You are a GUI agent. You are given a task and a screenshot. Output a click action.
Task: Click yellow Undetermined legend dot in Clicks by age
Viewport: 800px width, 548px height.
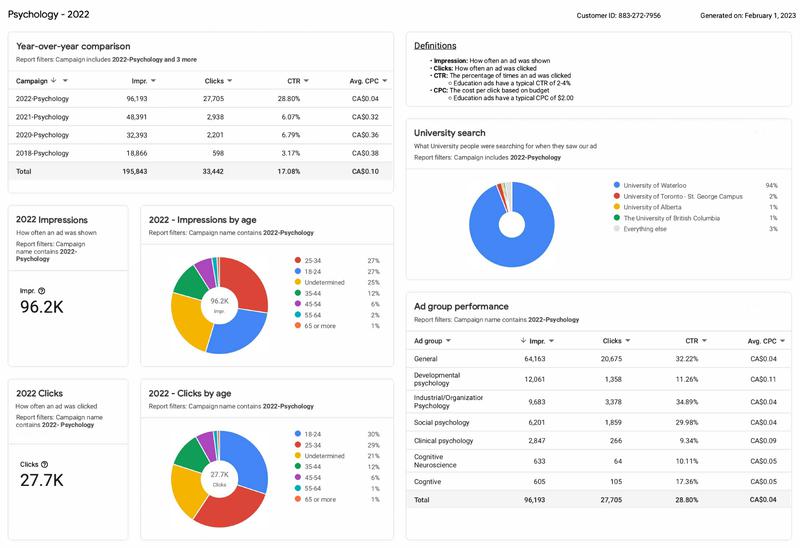[298, 456]
